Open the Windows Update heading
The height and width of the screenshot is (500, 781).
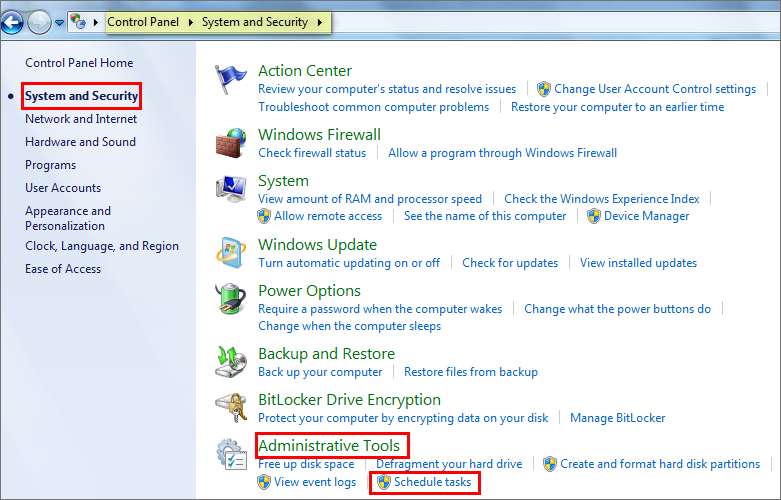[317, 245]
